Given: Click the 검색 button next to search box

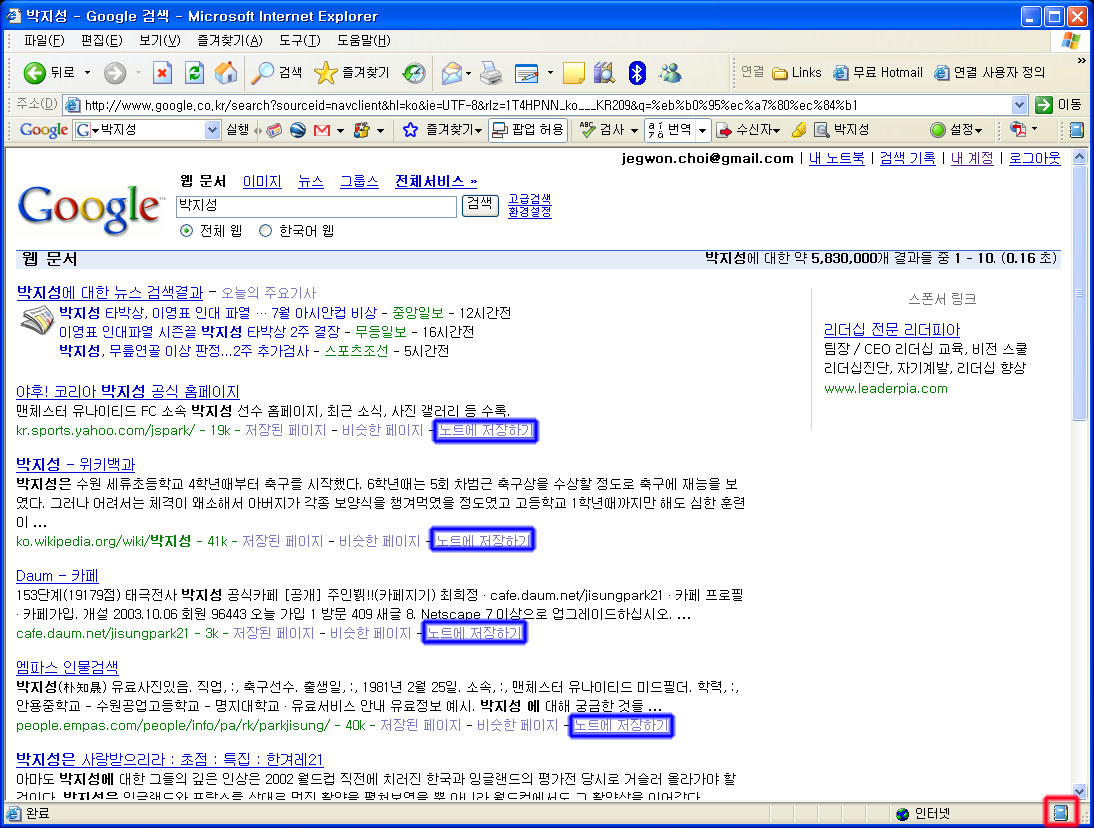Looking at the screenshot, I should (480, 204).
